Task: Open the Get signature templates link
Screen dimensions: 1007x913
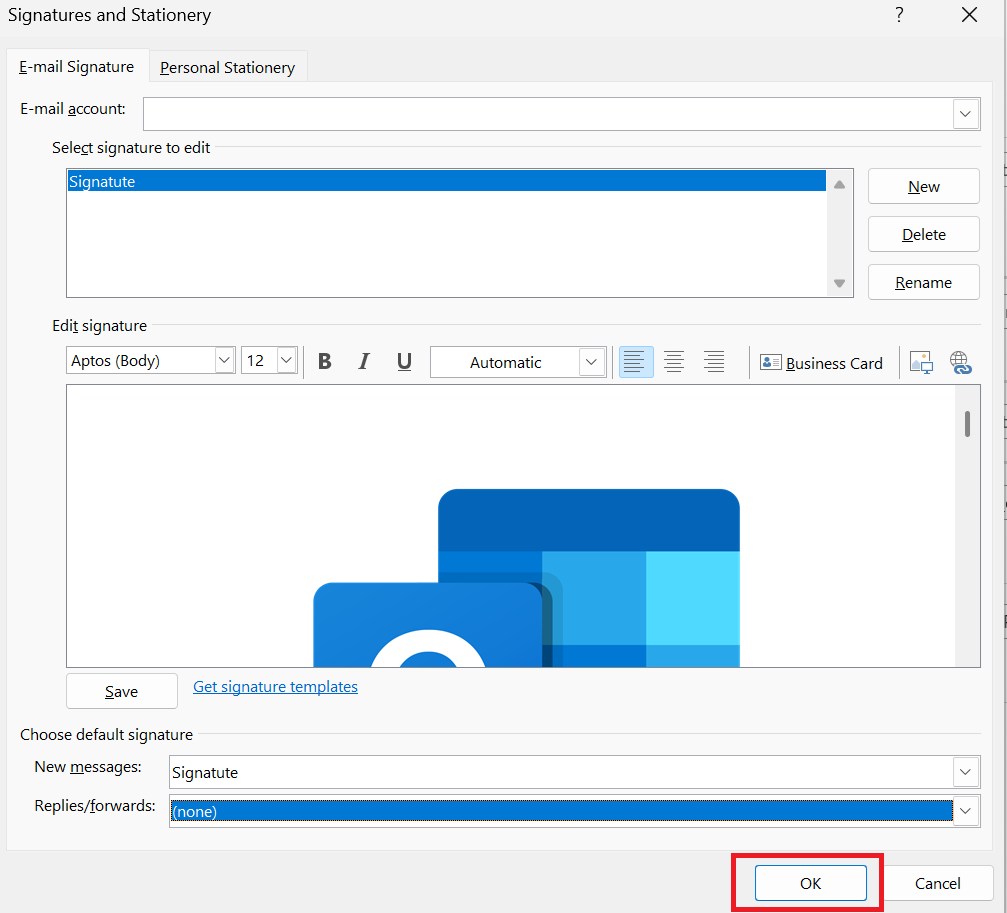Action: click(275, 686)
